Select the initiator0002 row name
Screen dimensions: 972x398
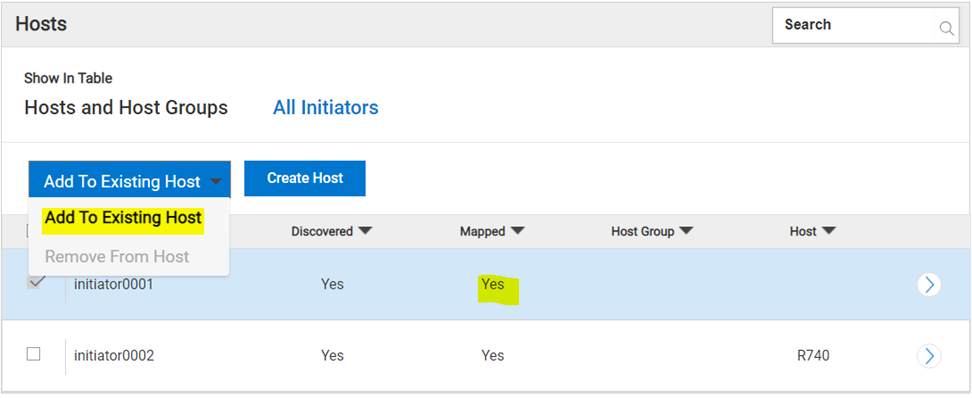click(113, 356)
